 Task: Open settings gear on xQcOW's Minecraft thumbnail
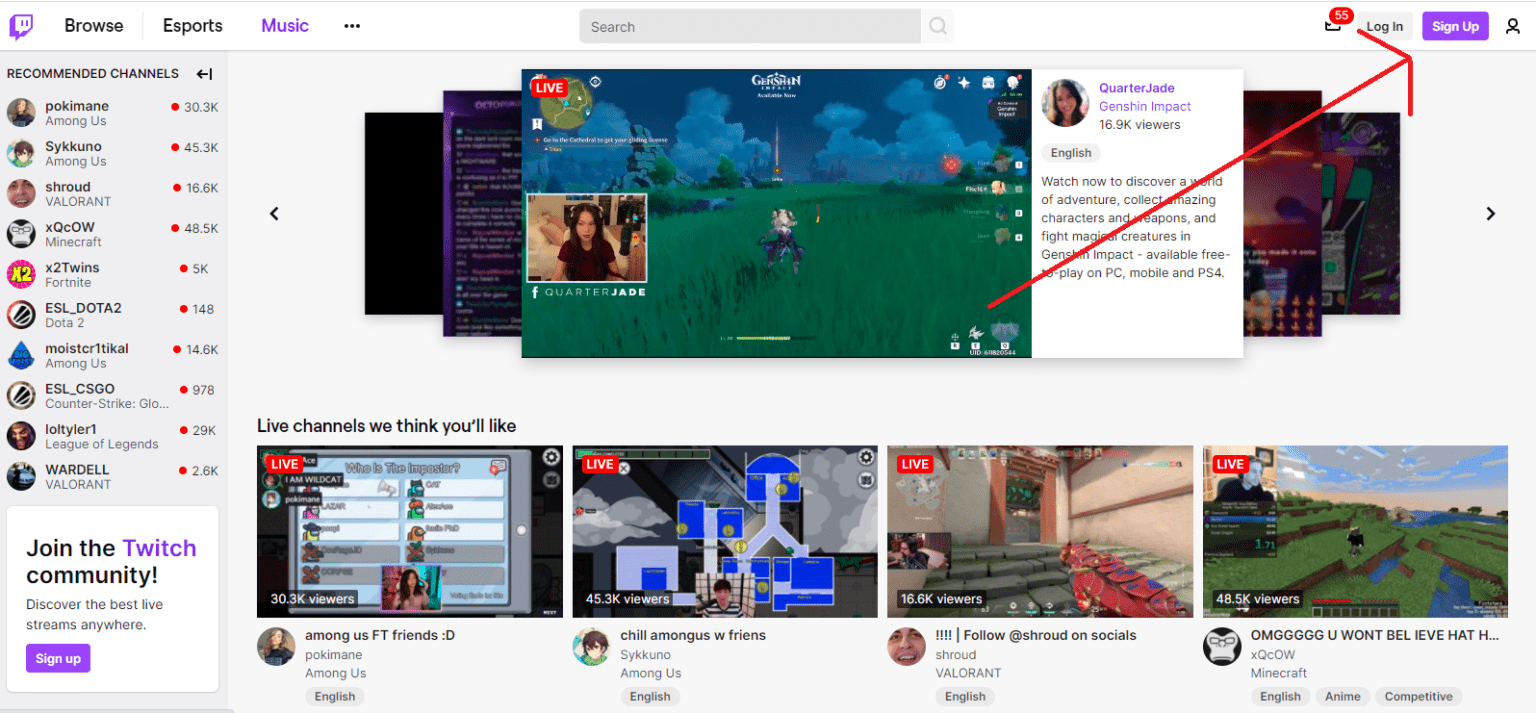click(x=1495, y=457)
